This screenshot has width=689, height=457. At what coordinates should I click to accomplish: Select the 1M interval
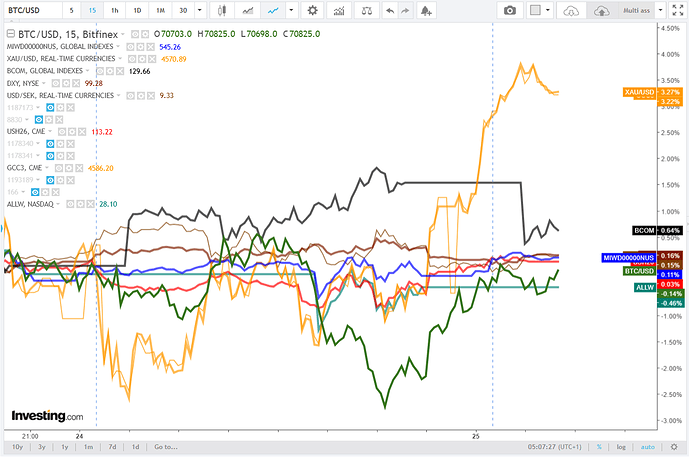[x=160, y=10]
